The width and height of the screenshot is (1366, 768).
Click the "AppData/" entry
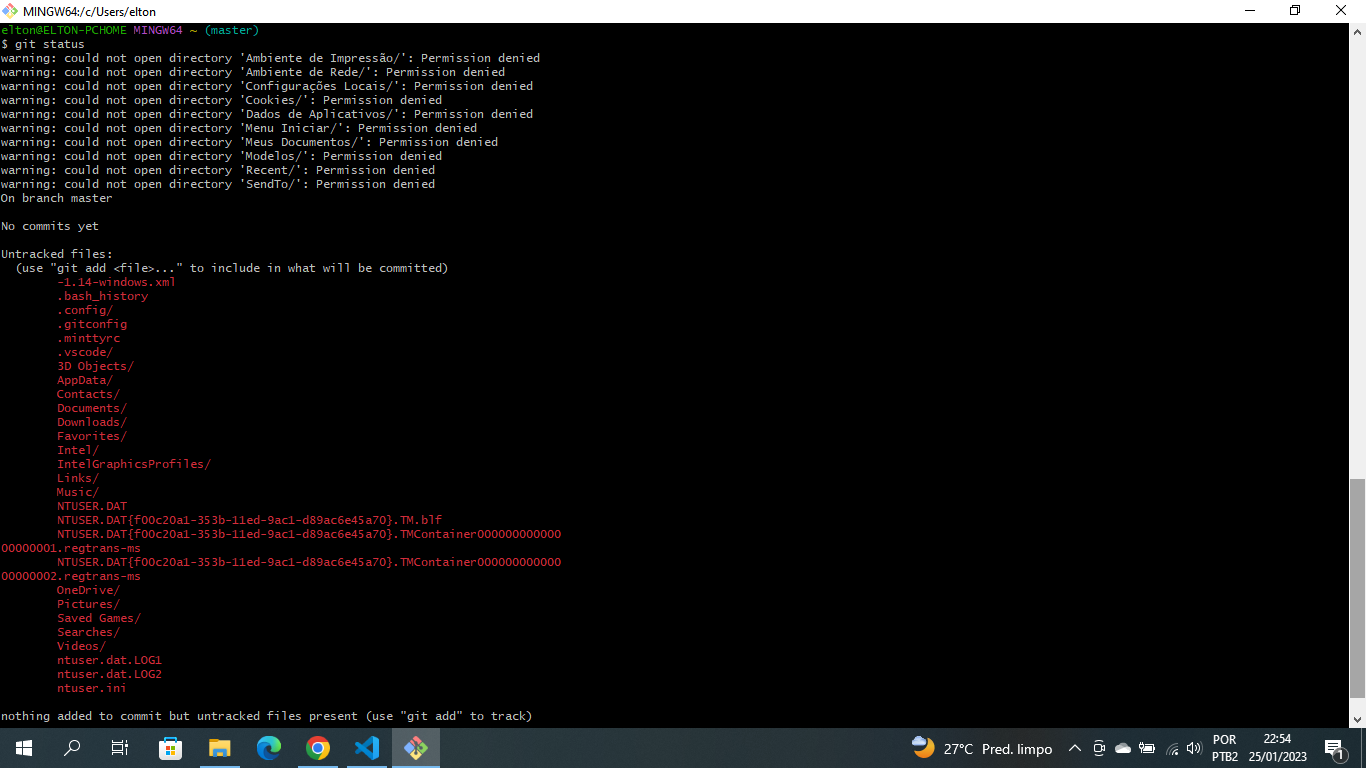click(85, 380)
